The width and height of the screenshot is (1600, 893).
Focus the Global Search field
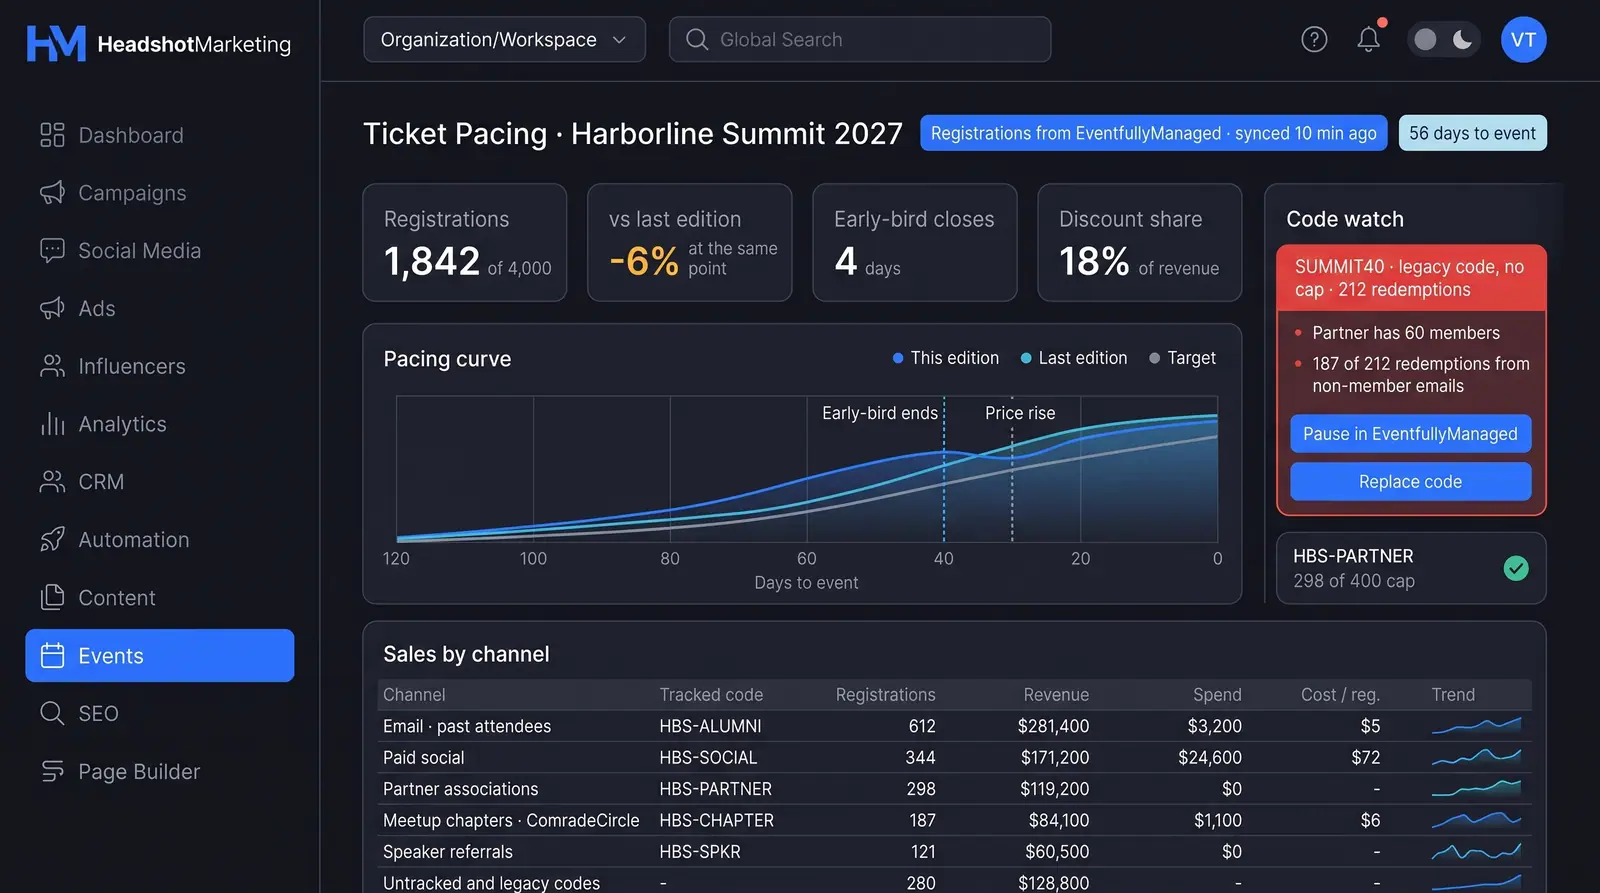860,39
